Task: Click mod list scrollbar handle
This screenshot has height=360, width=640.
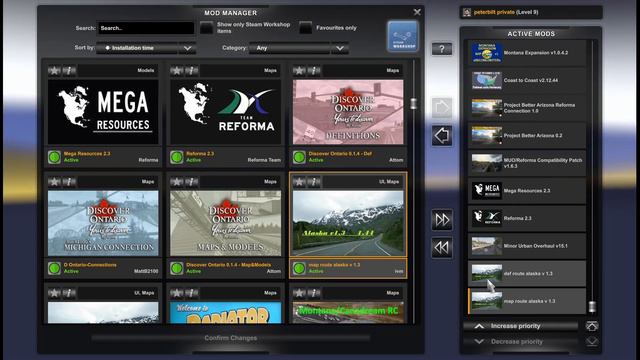Action: [x=413, y=104]
